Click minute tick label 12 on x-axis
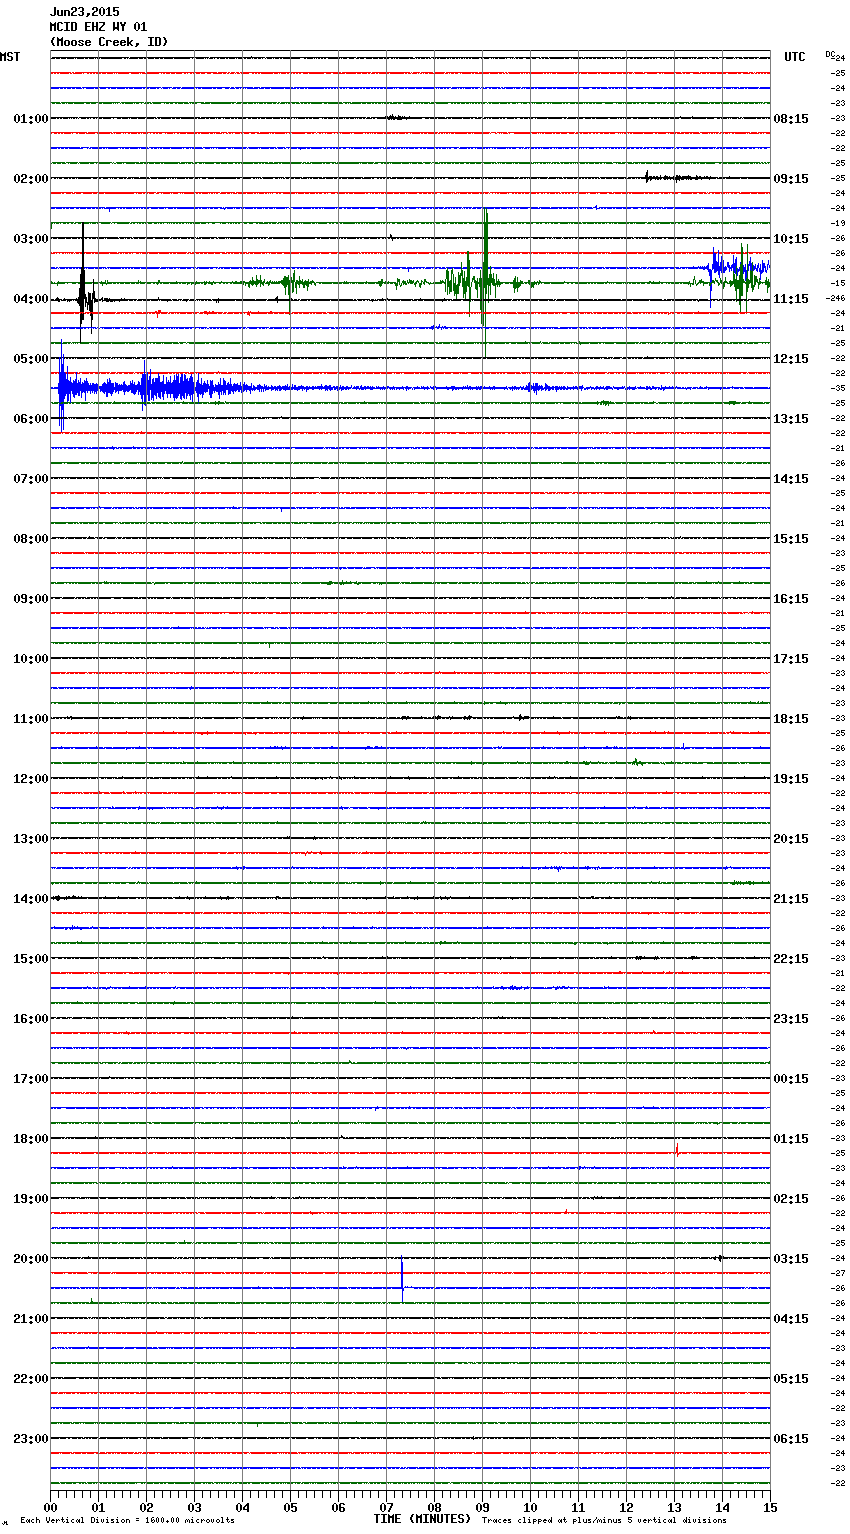The image size is (850, 1534). (x=626, y=1507)
